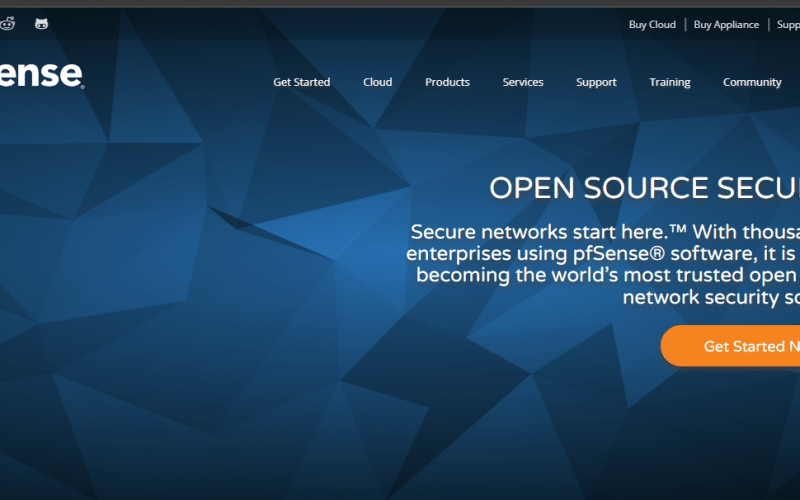Viewport: 800px width, 500px height.
Task: Open the Reddit social icon link
Action: click(x=7, y=24)
